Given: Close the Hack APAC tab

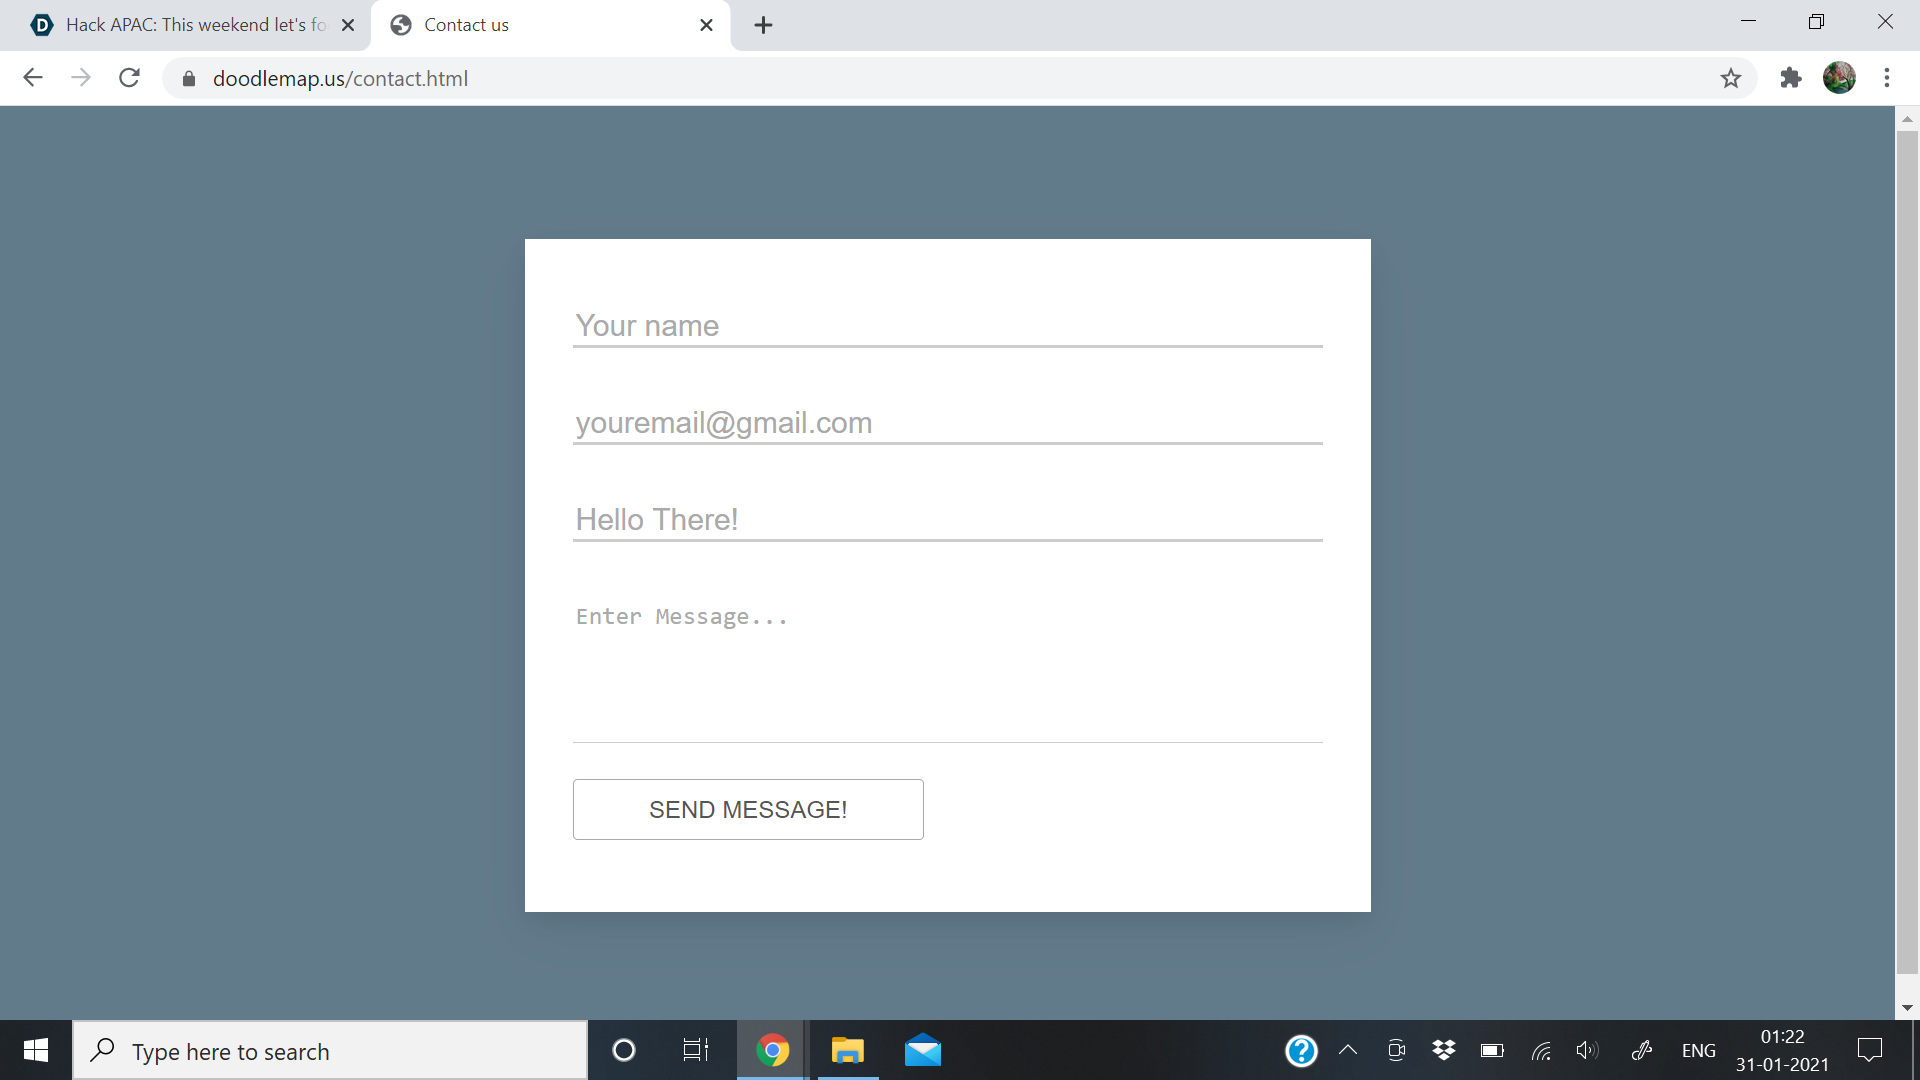Looking at the screenshot, I should (x=348, y=25).
